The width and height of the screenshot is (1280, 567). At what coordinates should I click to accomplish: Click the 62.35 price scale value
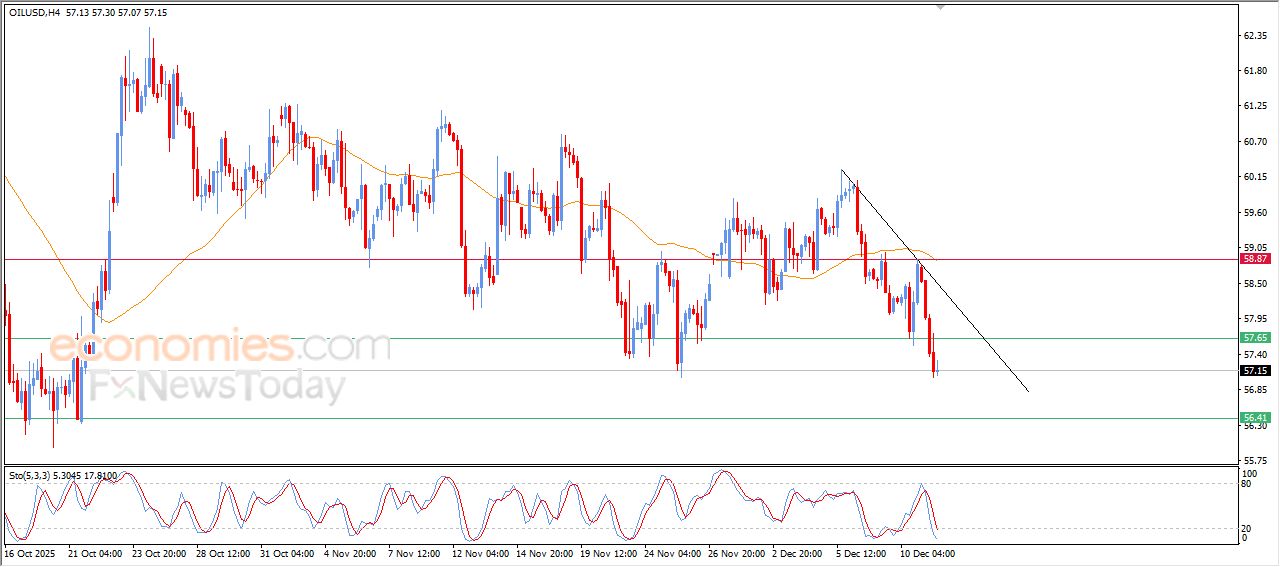point(1254,35)
